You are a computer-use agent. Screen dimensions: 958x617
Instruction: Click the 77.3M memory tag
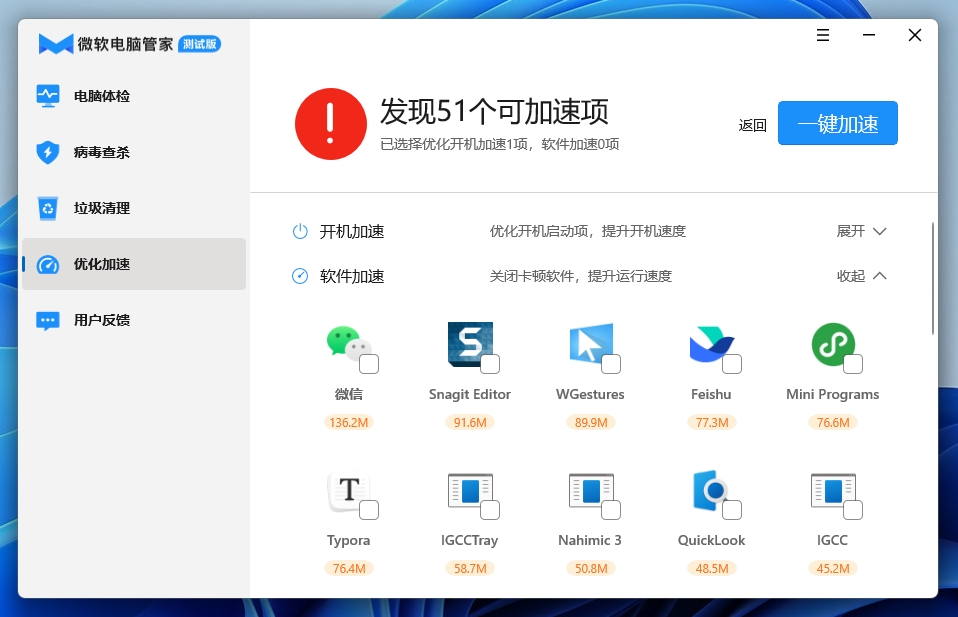pos(712,423)
